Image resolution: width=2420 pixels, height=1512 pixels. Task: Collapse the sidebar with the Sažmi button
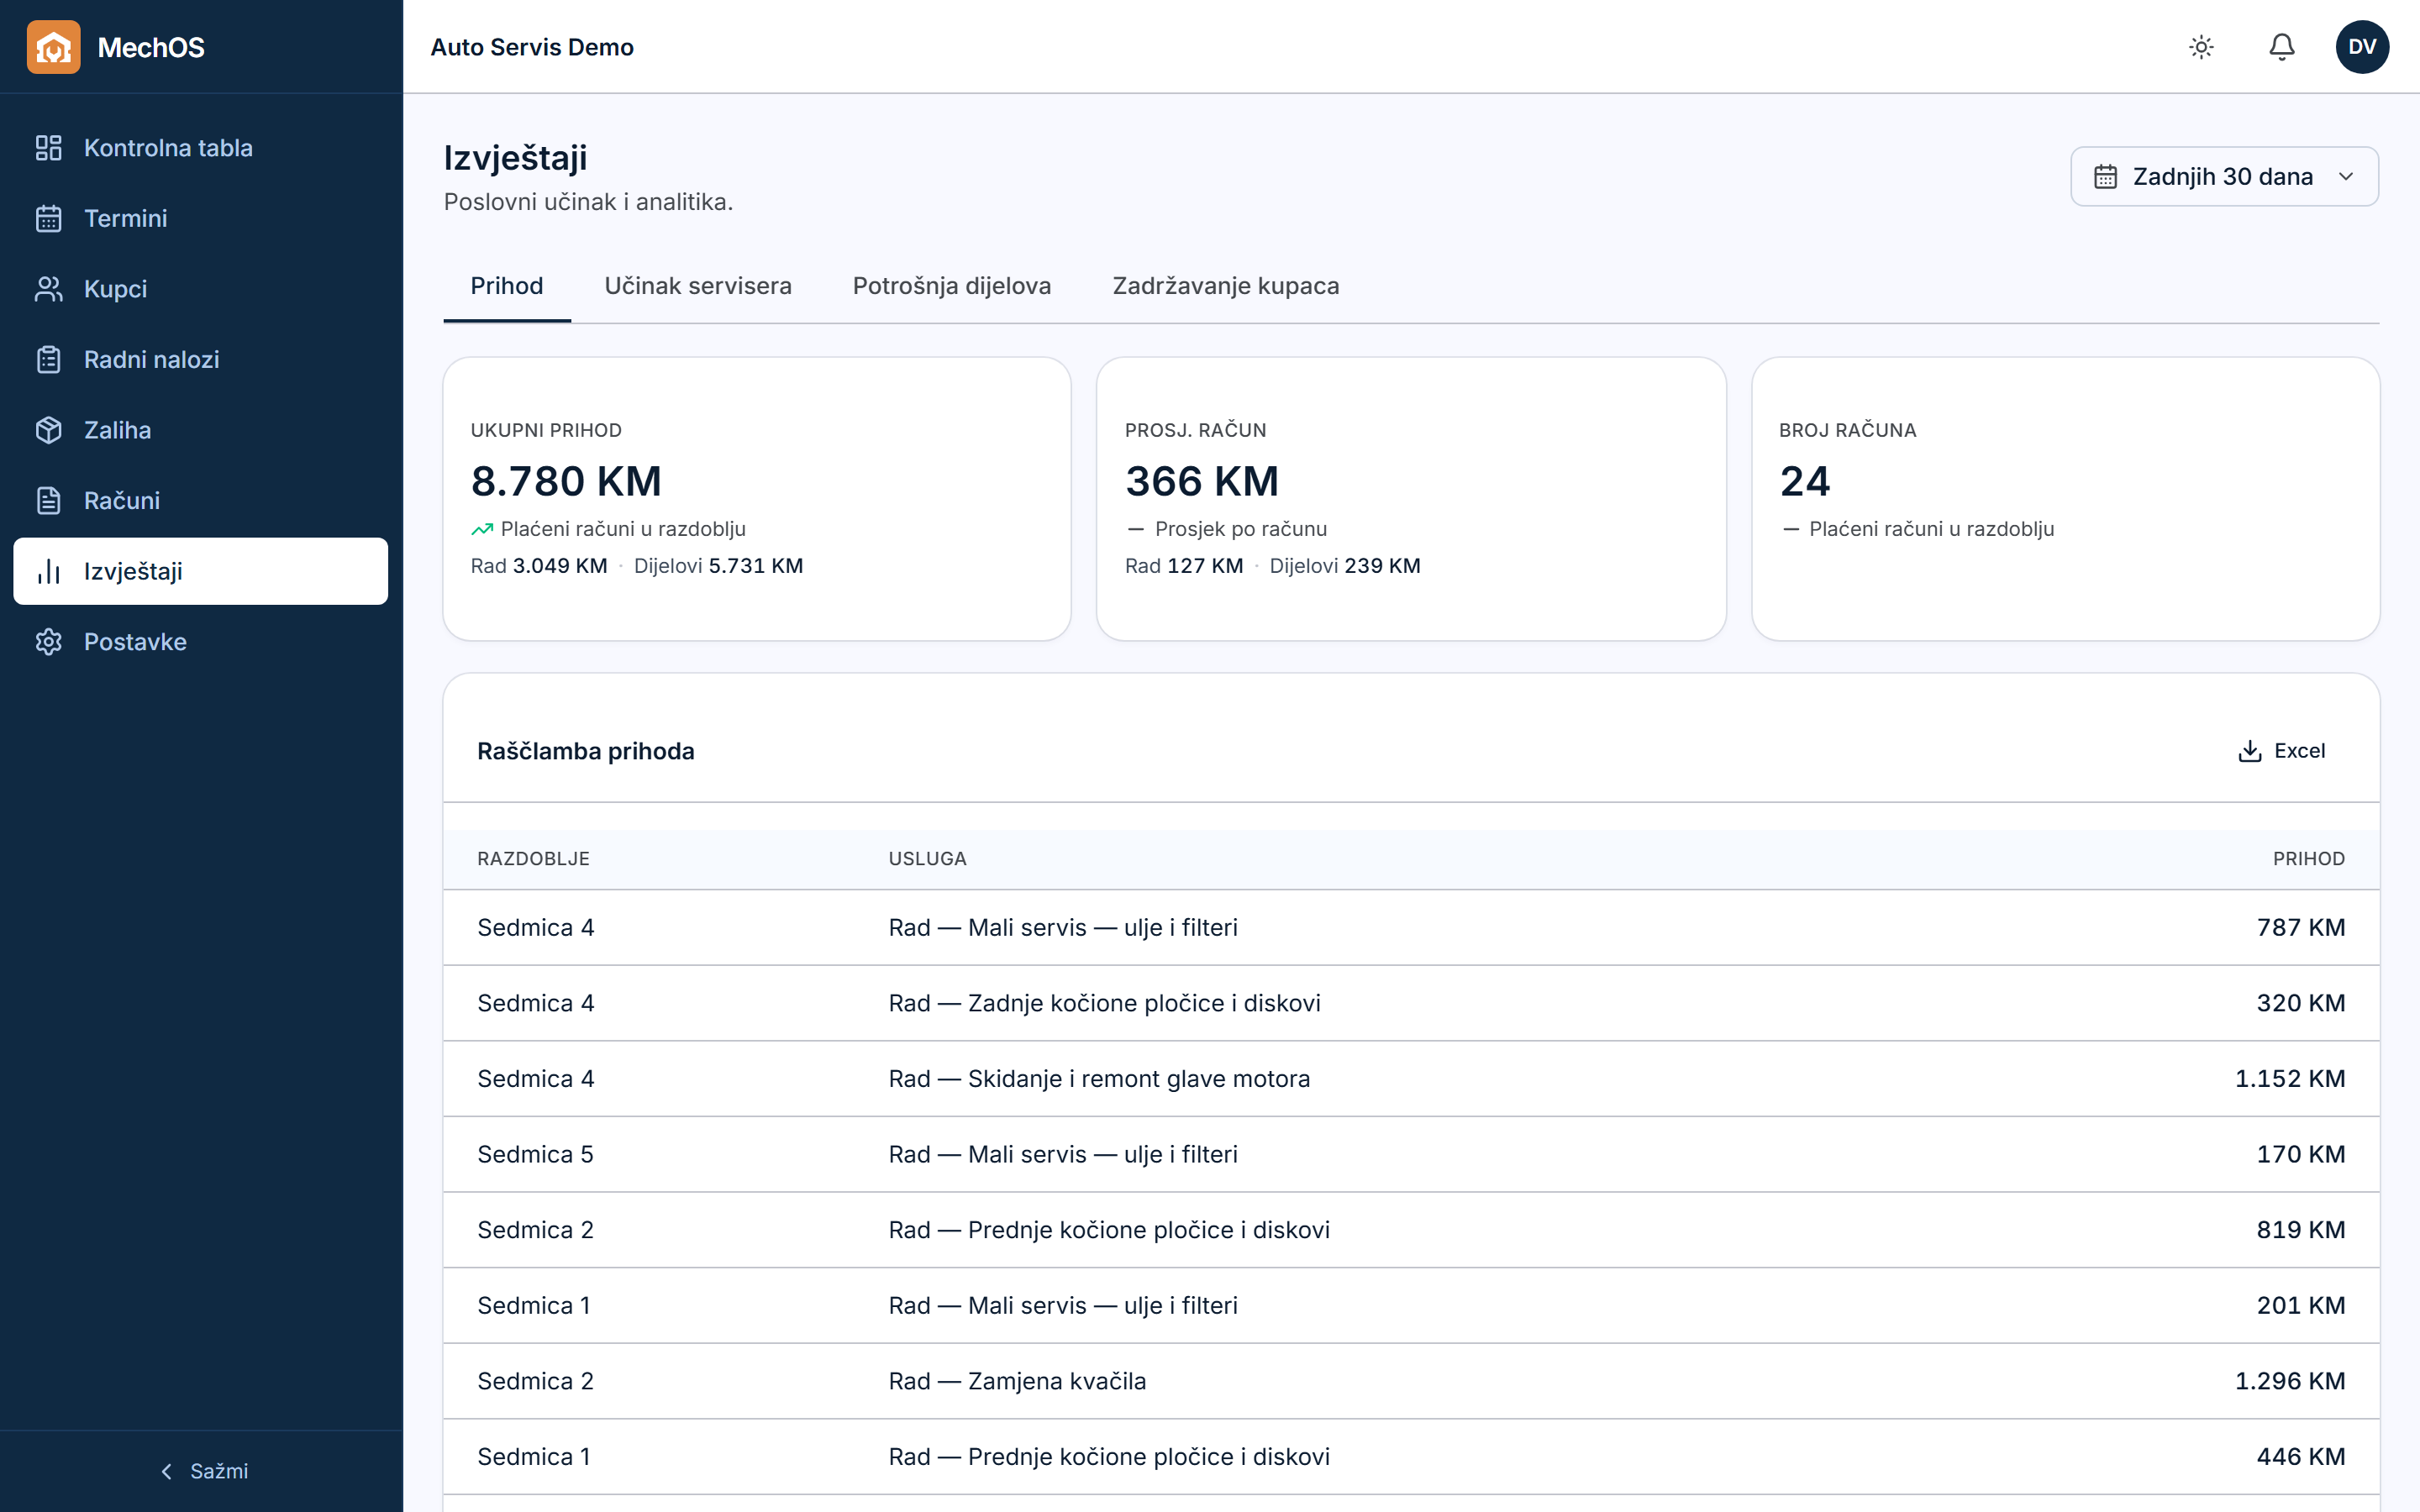pyautogui.click(x=203, y=1471)
